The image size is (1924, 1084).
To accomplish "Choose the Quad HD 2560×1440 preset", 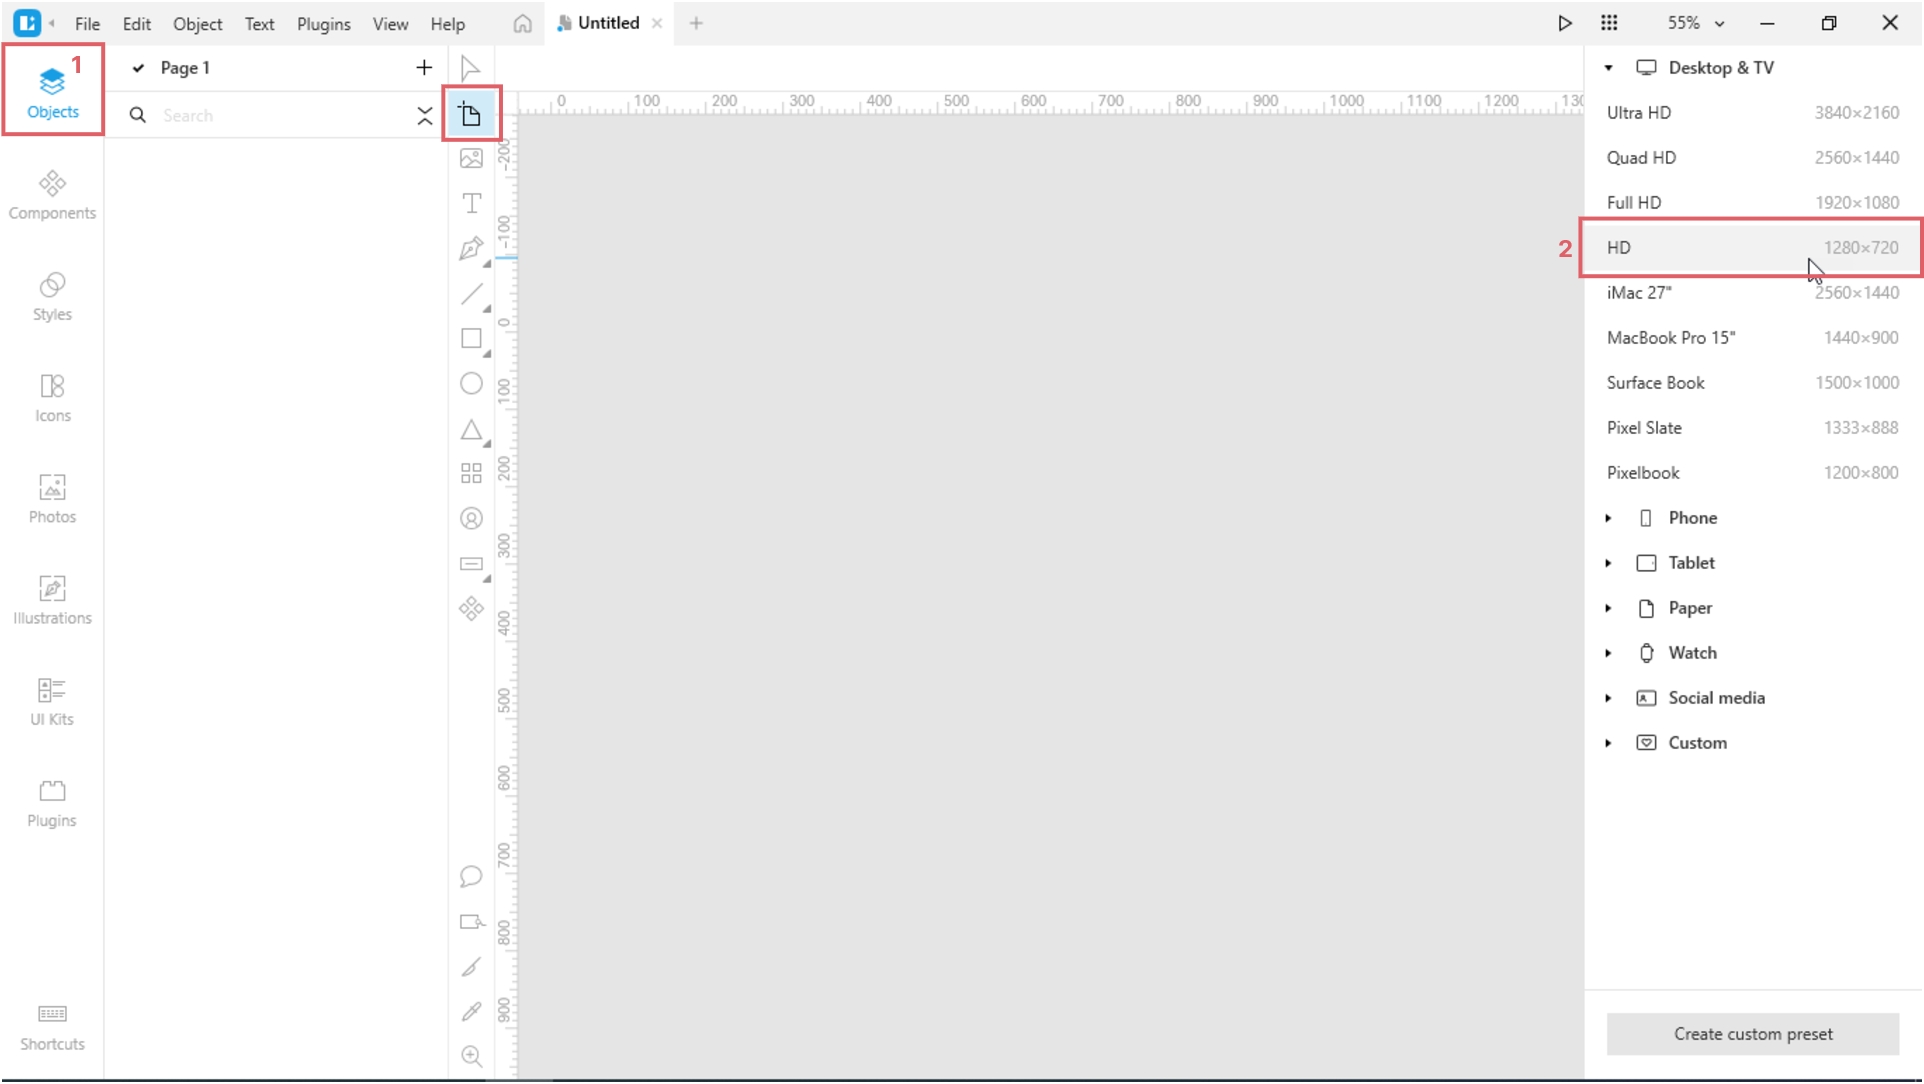I will (1752, 158).
